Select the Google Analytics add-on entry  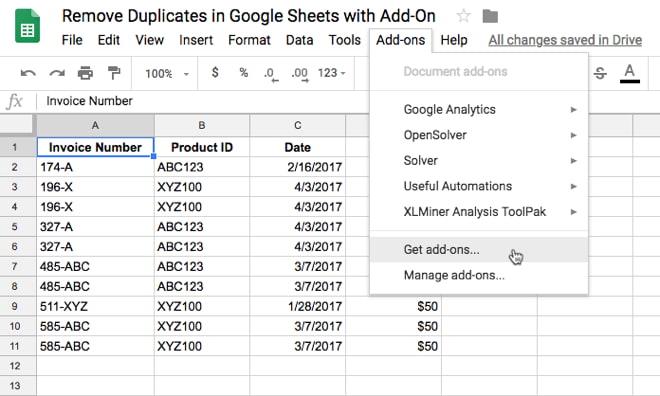tap(479, 110)
